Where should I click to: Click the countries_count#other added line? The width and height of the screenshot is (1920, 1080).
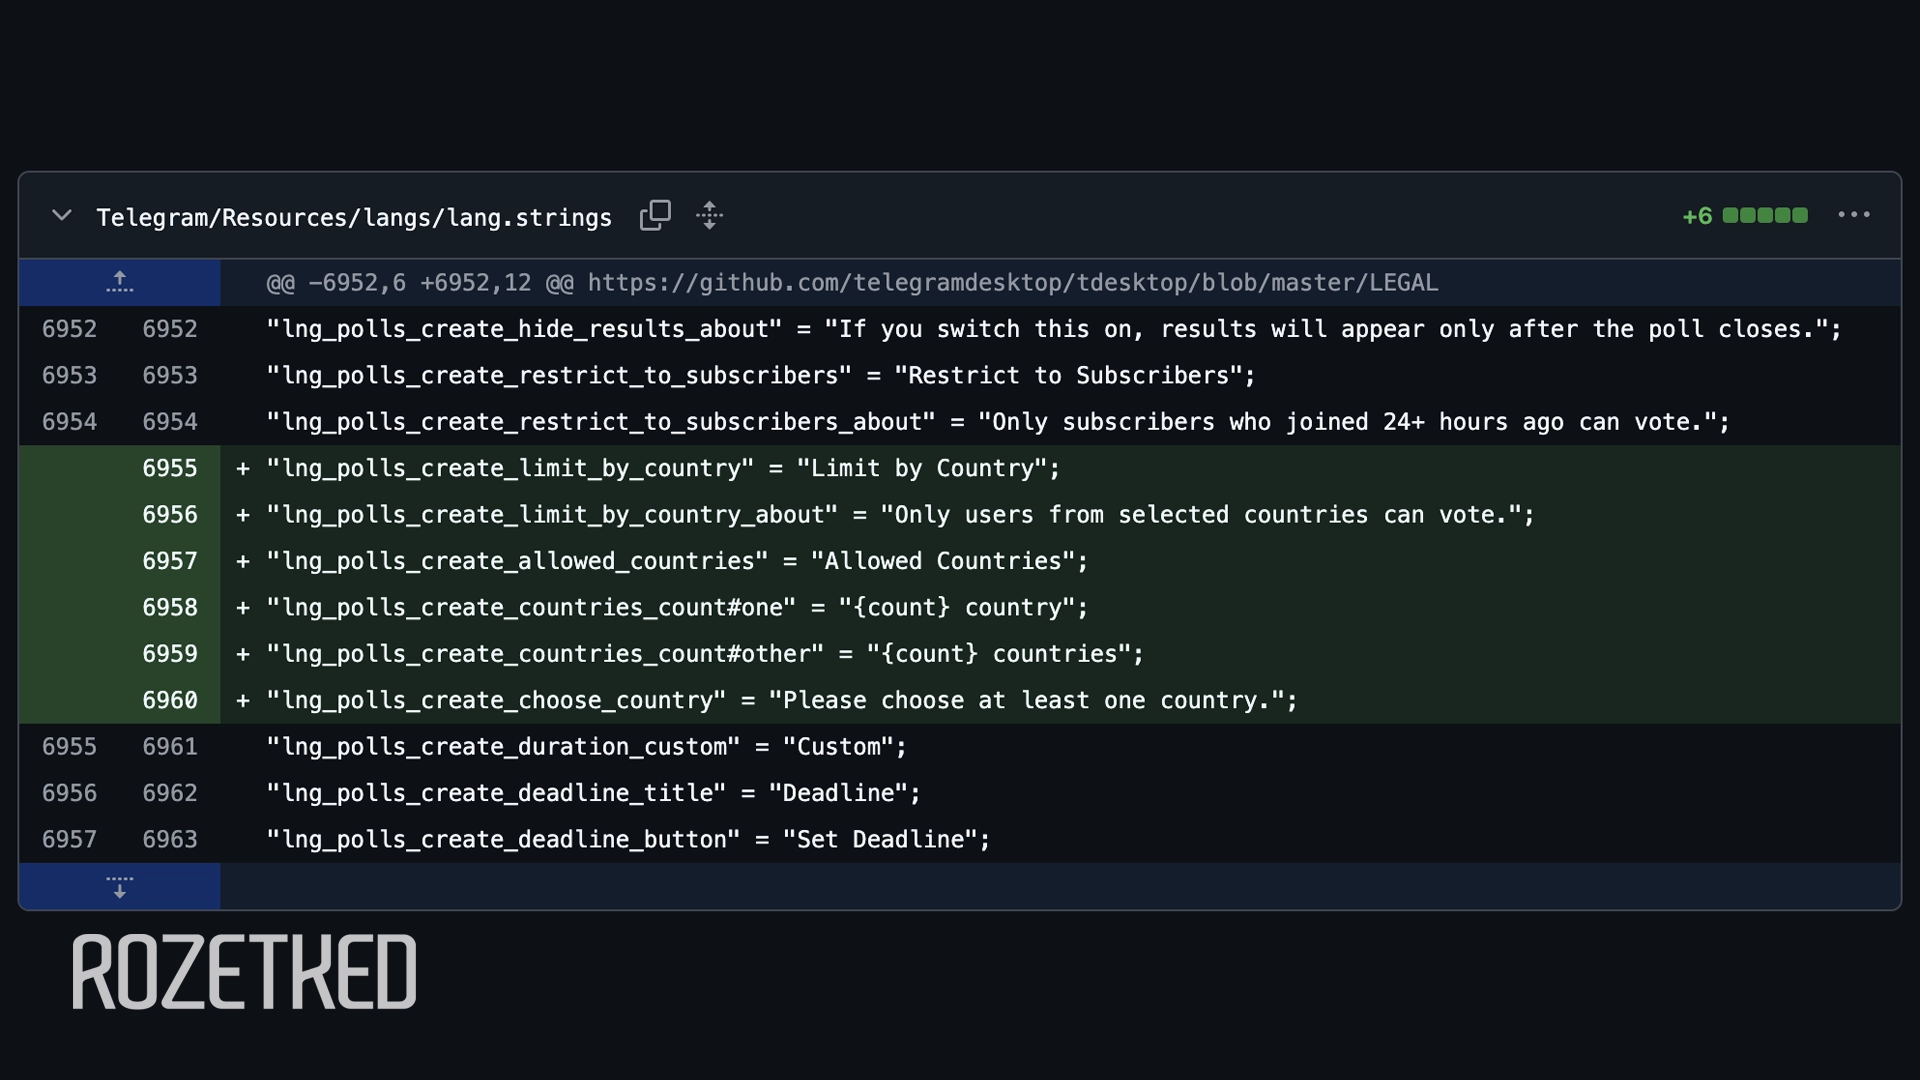pos(704,655)
